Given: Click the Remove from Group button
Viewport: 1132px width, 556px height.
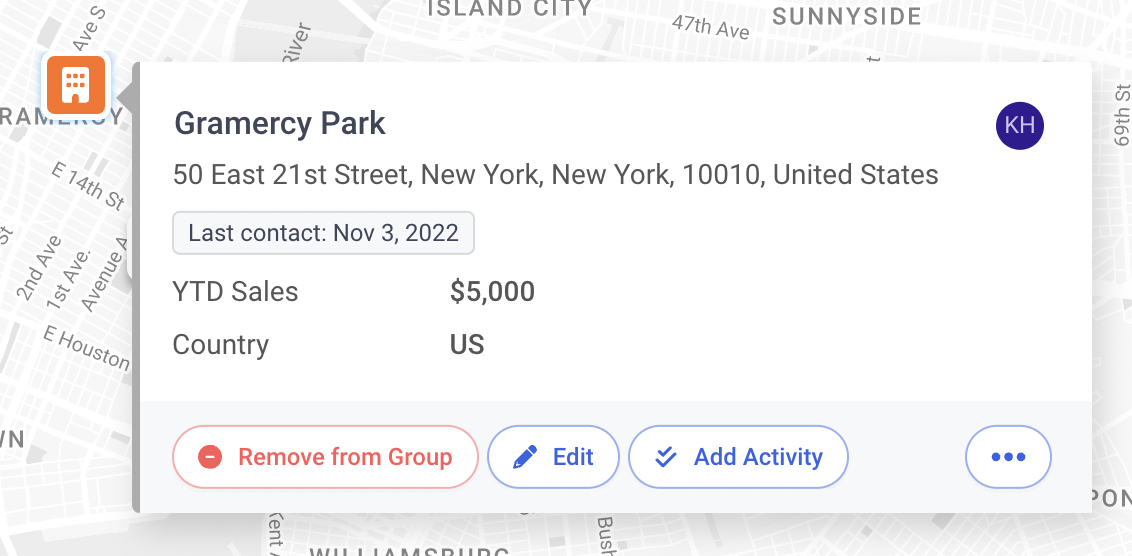Looking at the screenshot, I should pyautogui.click(x=325, y=457).
